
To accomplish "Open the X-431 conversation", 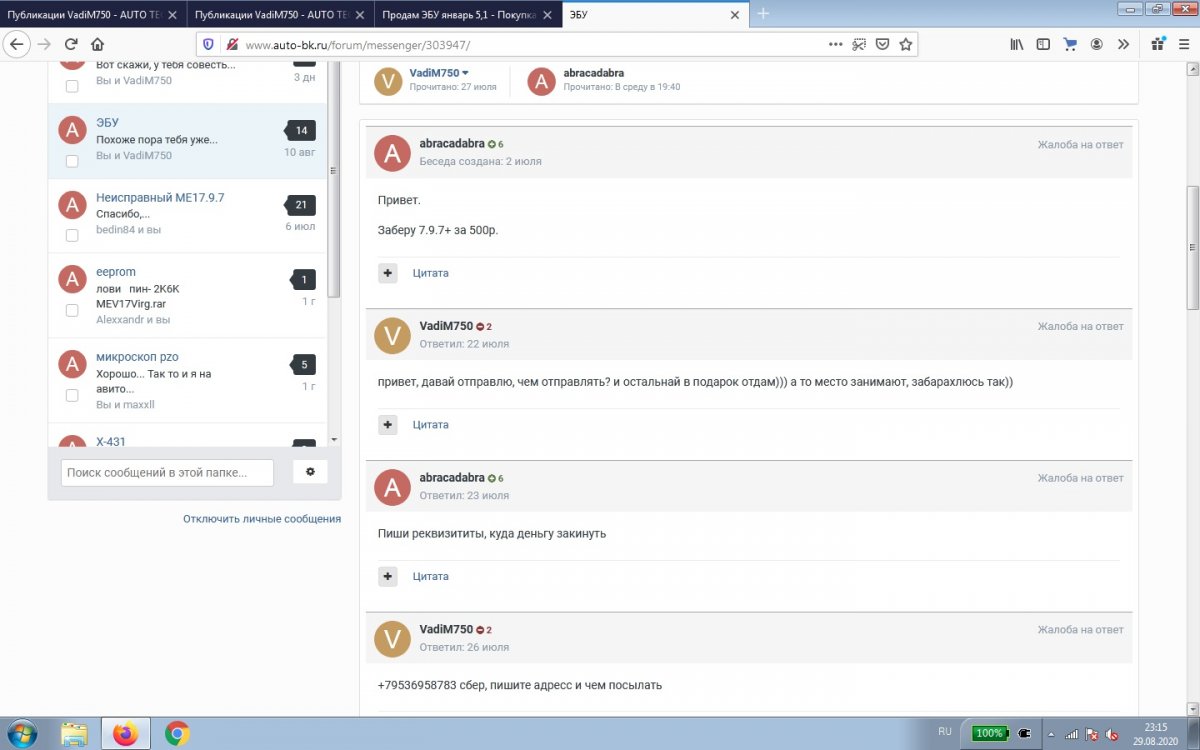I will pos(111,441).
